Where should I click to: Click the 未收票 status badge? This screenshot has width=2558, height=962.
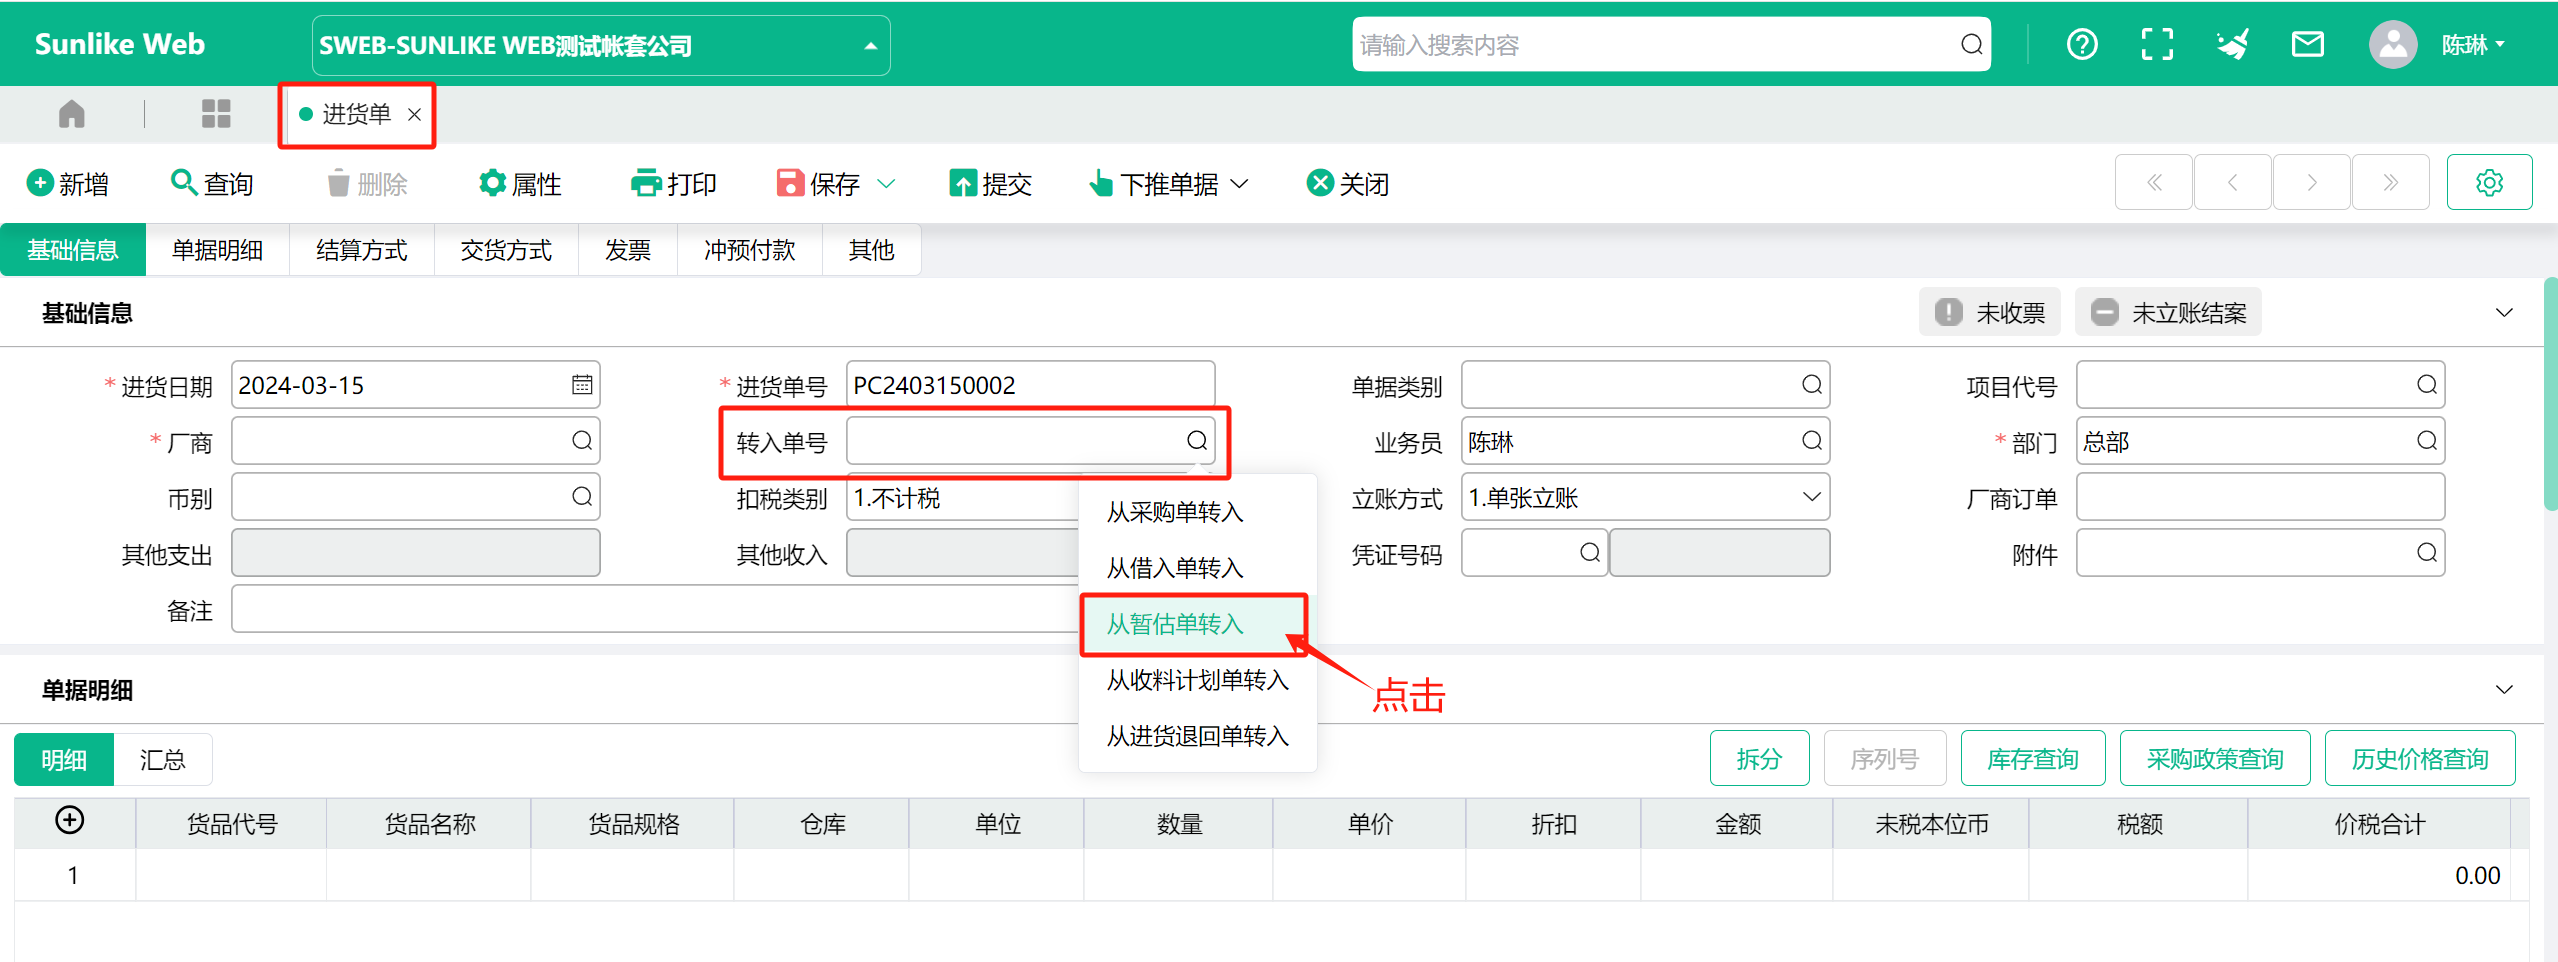tap(1990, 313)
